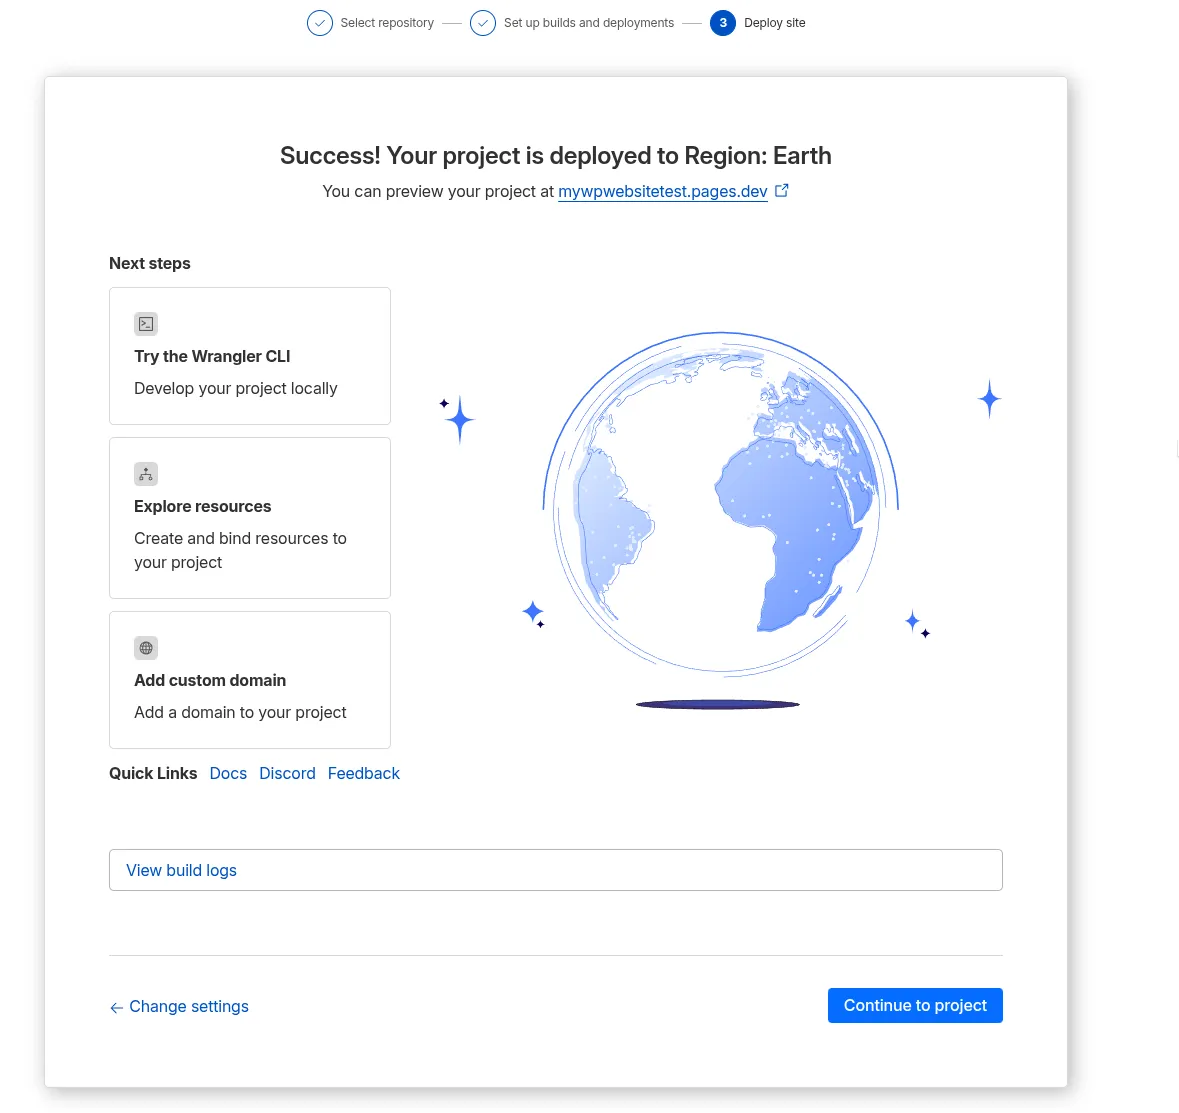
Task: Click the step 3 number circle
Action: click(723, 23)
